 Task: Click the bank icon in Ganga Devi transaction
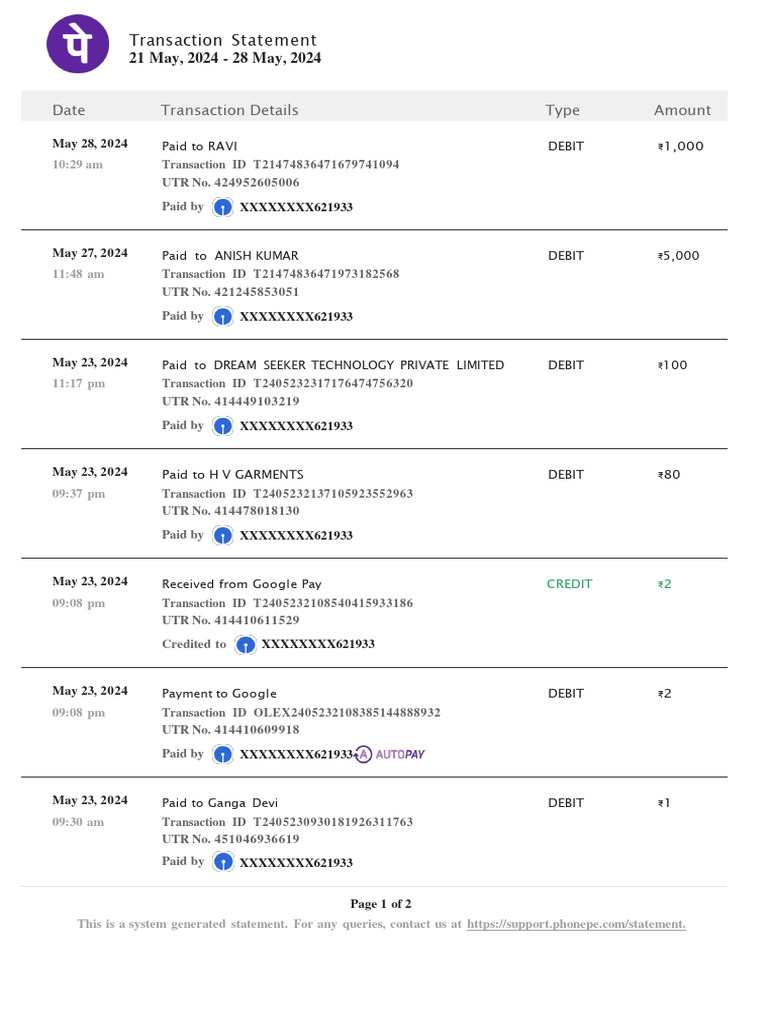click(x=223, y=862)
